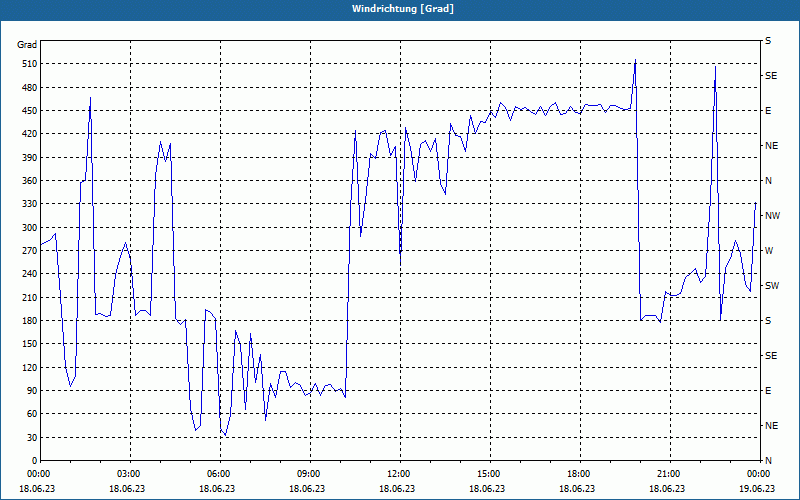
Task: Select the 480 value on the y-axis
Action: [x=29, y=88]
